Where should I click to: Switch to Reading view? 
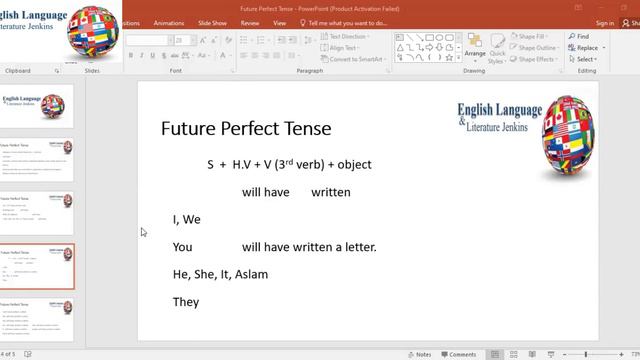click(x=532, y=354)
